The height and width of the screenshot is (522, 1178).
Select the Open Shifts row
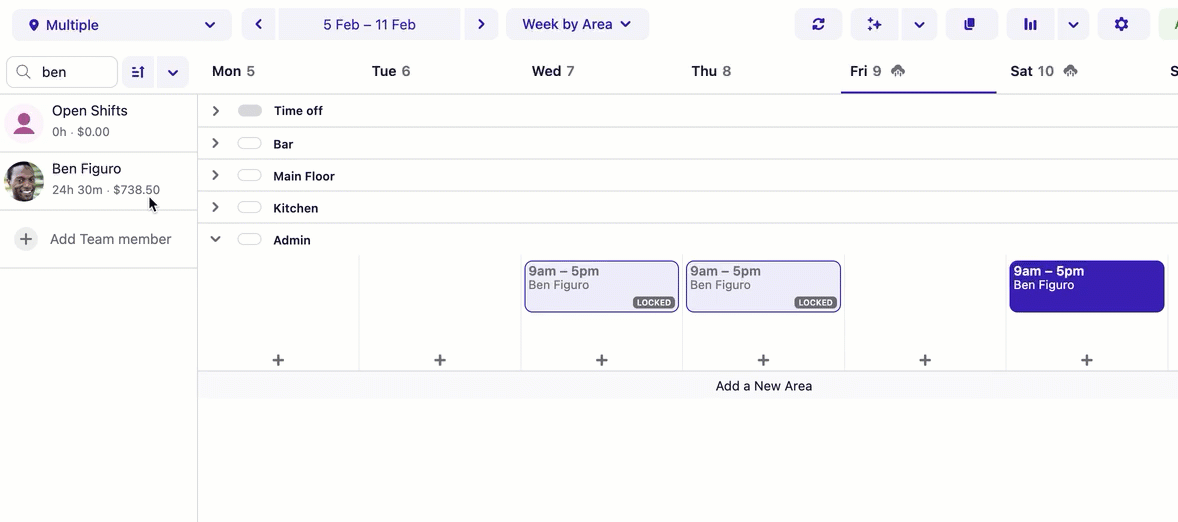point(98,123)
